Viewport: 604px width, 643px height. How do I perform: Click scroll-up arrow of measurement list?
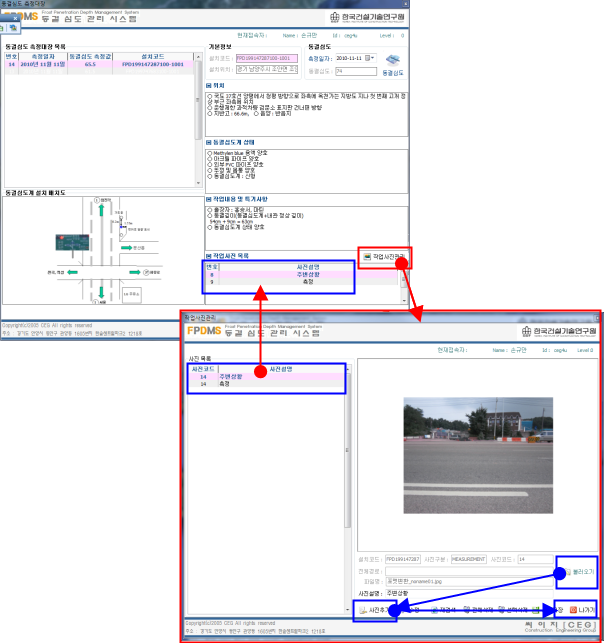point(198,57)
